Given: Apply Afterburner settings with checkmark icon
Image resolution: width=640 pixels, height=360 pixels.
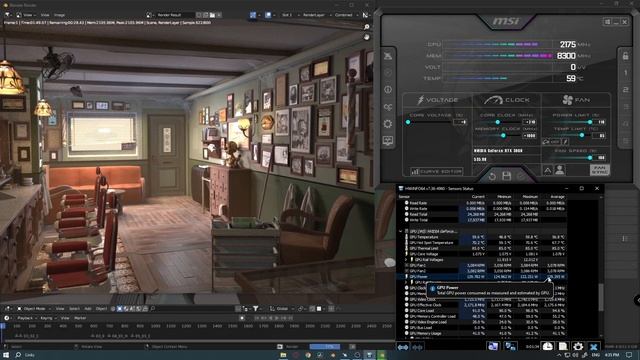Looking at the screenshot, I should click(521, 176).
